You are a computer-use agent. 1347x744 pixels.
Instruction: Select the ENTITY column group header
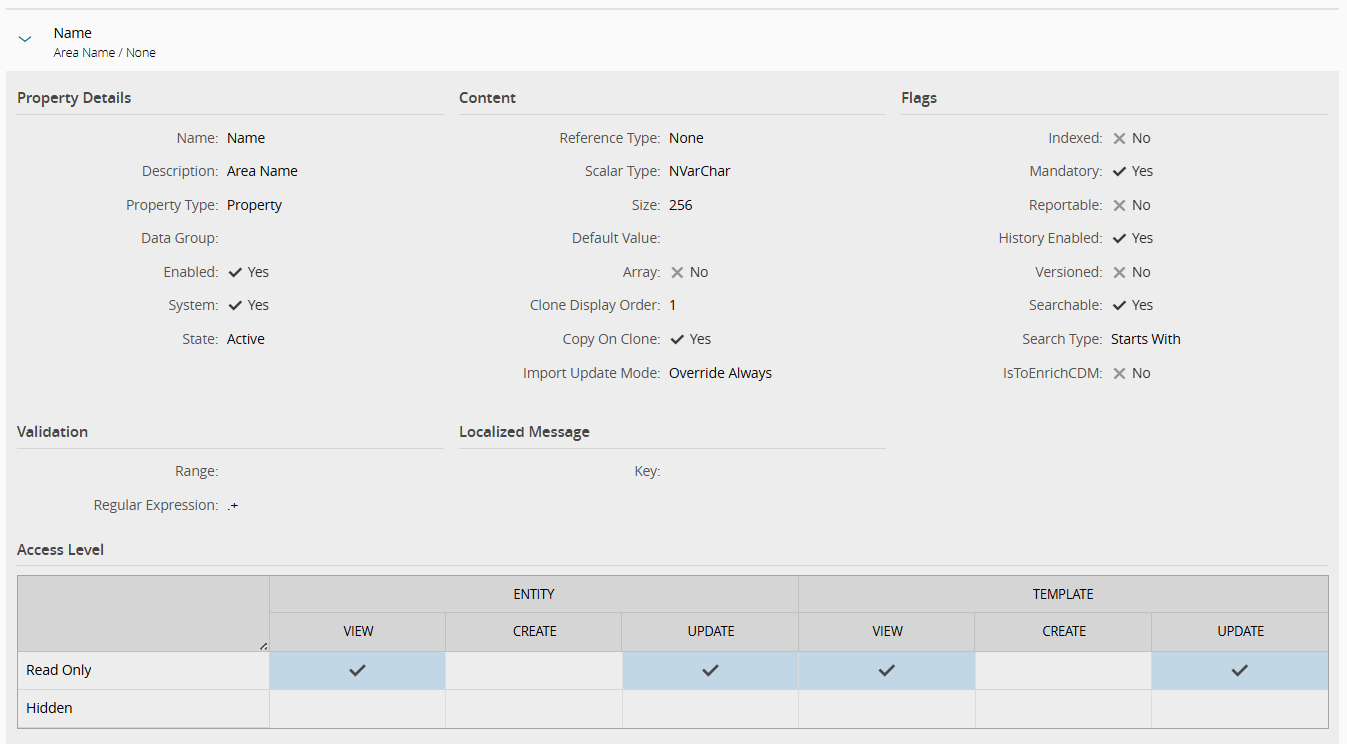tap(534, 594)
